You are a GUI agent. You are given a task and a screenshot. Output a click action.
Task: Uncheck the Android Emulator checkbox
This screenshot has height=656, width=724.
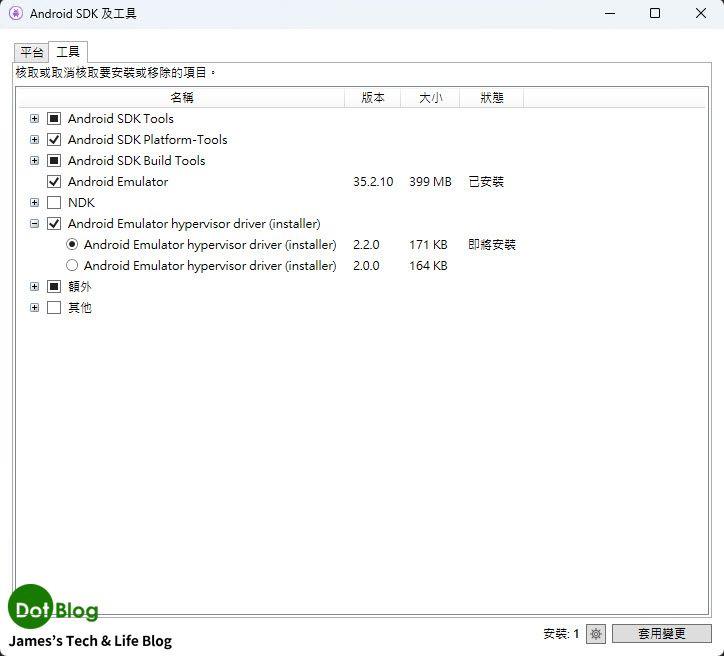coord(54,181)
